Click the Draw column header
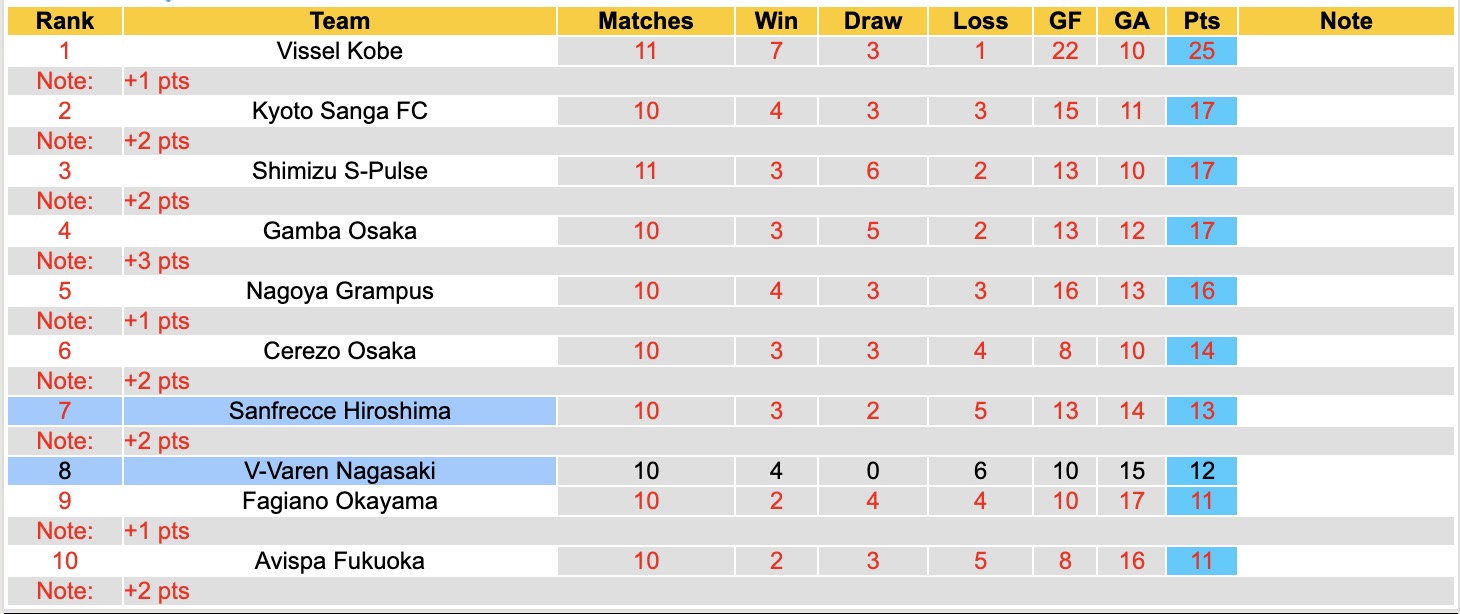The height and width of the screenshot is (614, 1460). pyautogui.click(x=872, y=21)
